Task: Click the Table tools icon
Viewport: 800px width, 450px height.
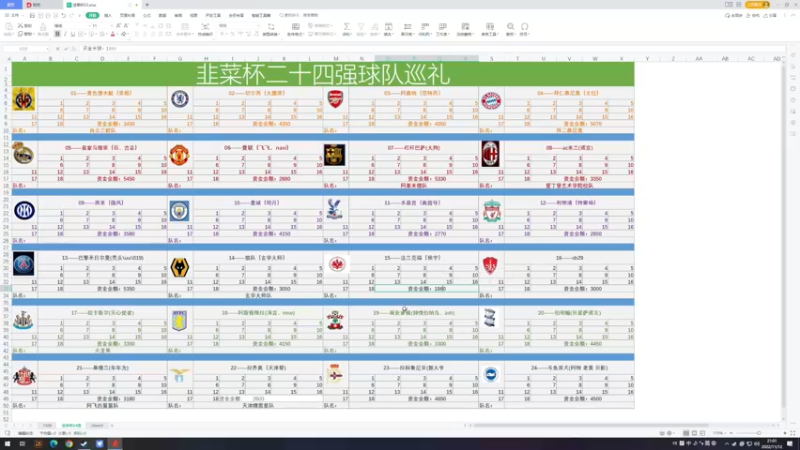Action: 490,27
